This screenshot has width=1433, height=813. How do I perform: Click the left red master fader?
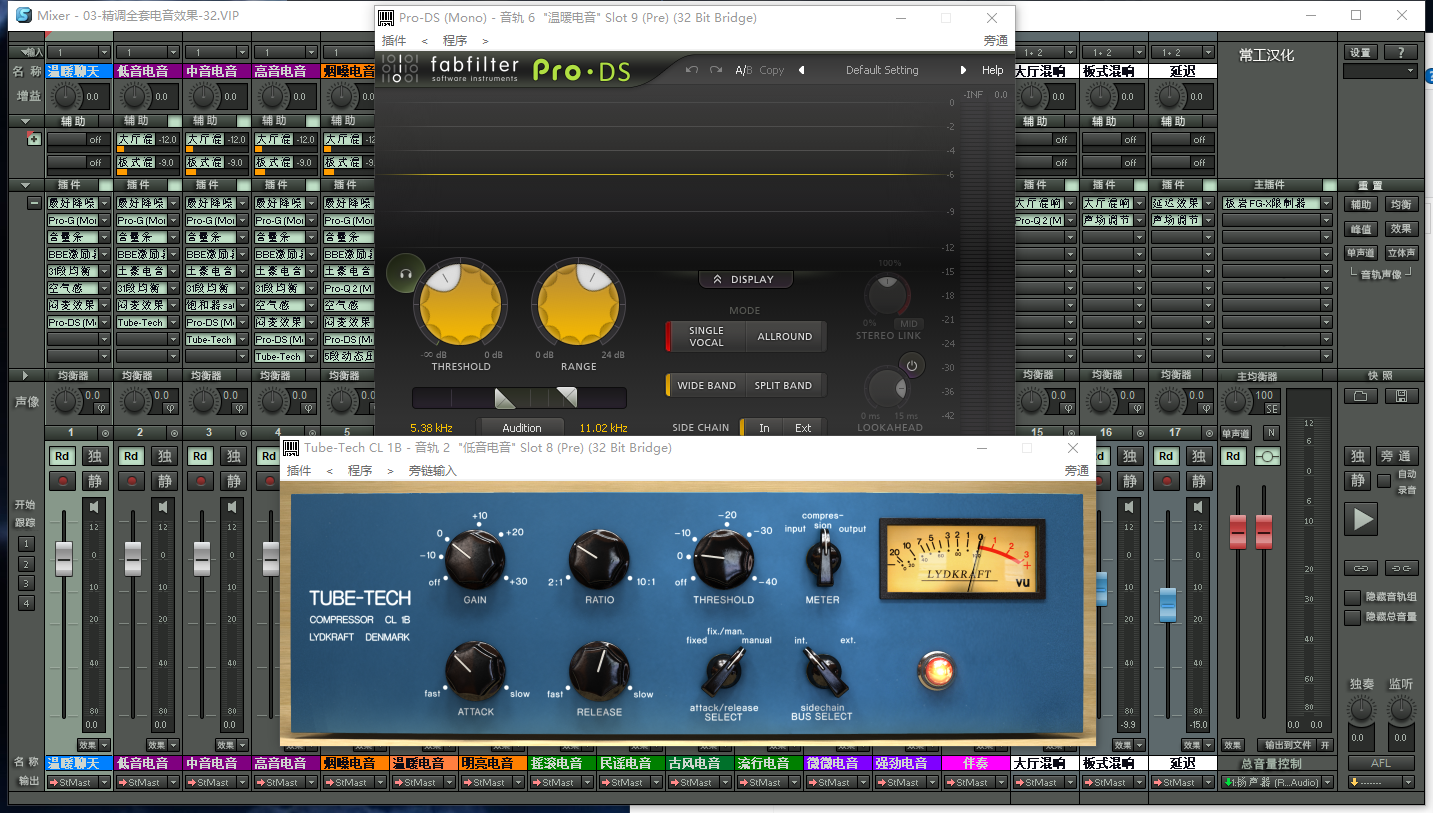1238,532
